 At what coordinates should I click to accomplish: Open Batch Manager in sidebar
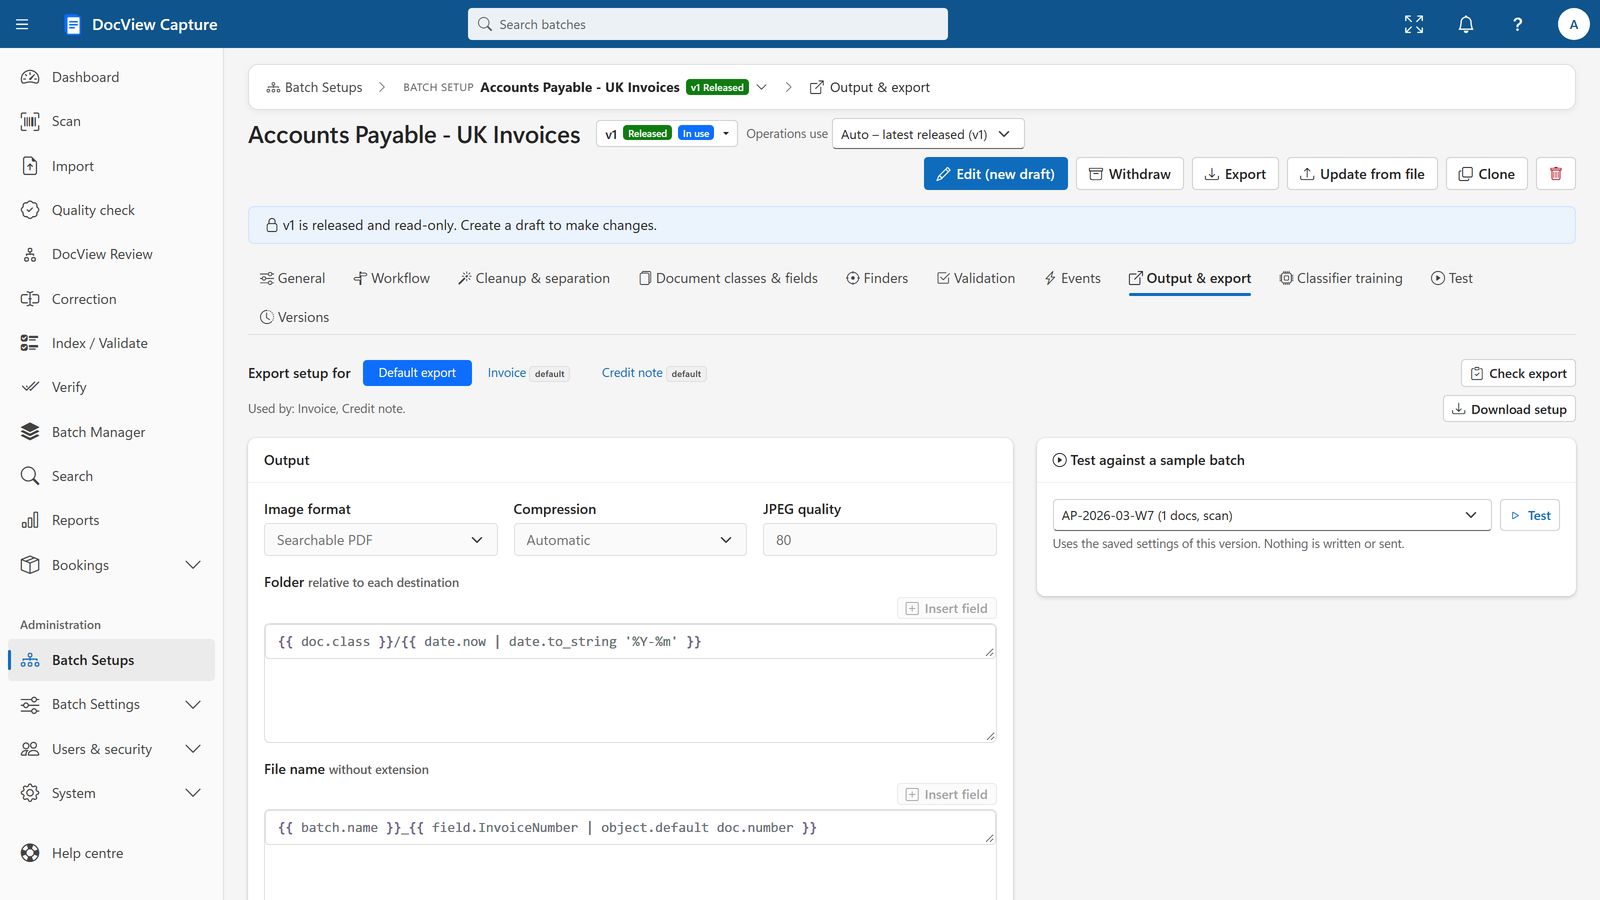click(x=111, y=432)
